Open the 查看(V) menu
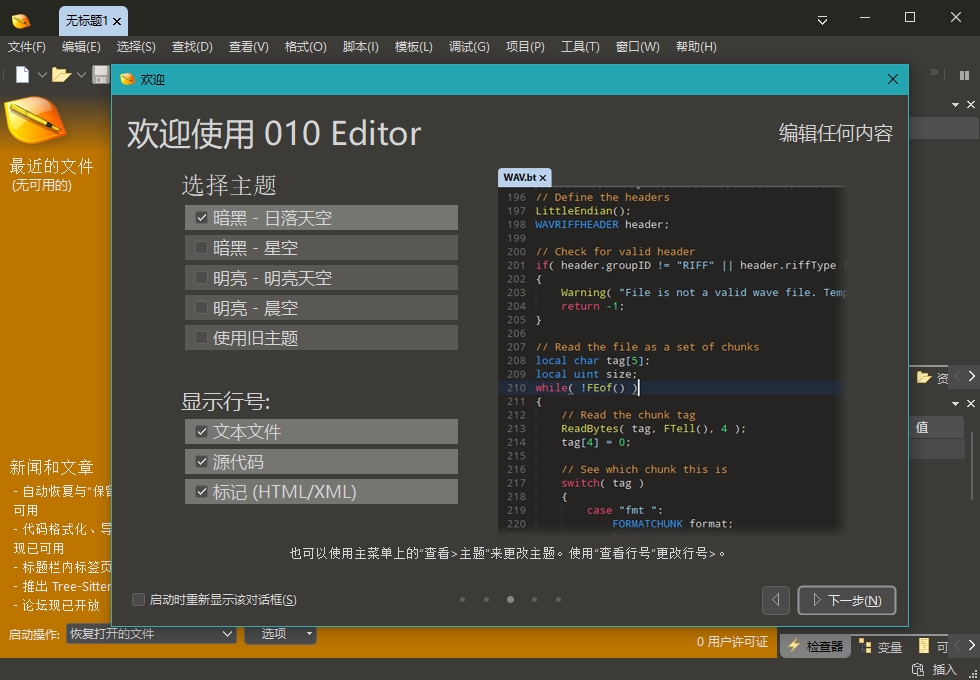Viewport: 980px width, 680px height. tap(248, 47)
